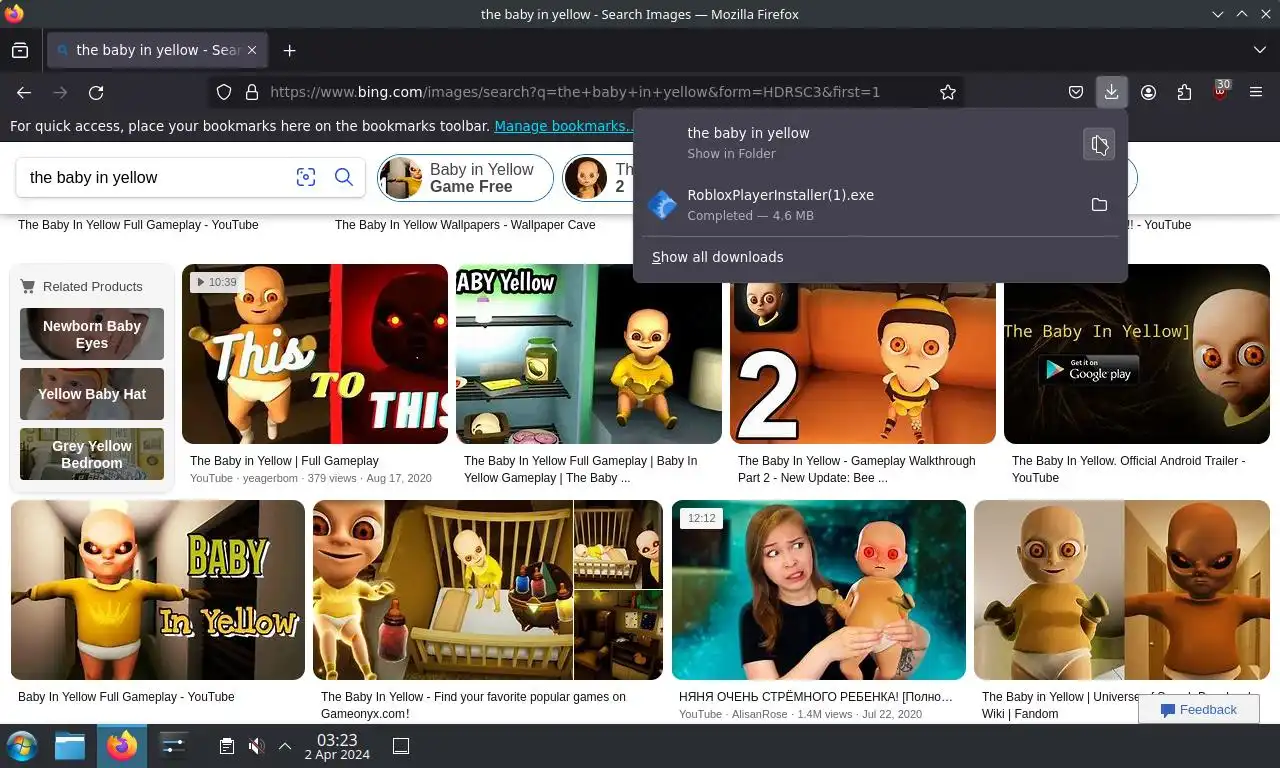Open the Firefox View icon
The width and height of the screenshot is (1280, 768).
[x=20, y=50]
